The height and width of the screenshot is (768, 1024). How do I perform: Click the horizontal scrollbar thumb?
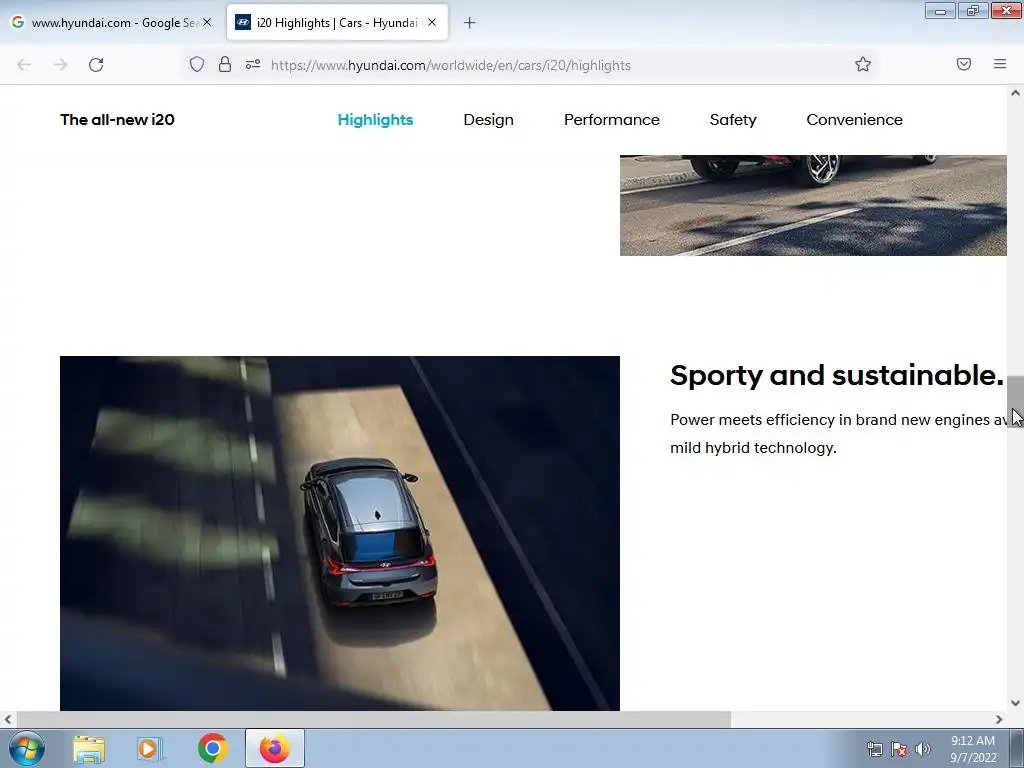373,719
